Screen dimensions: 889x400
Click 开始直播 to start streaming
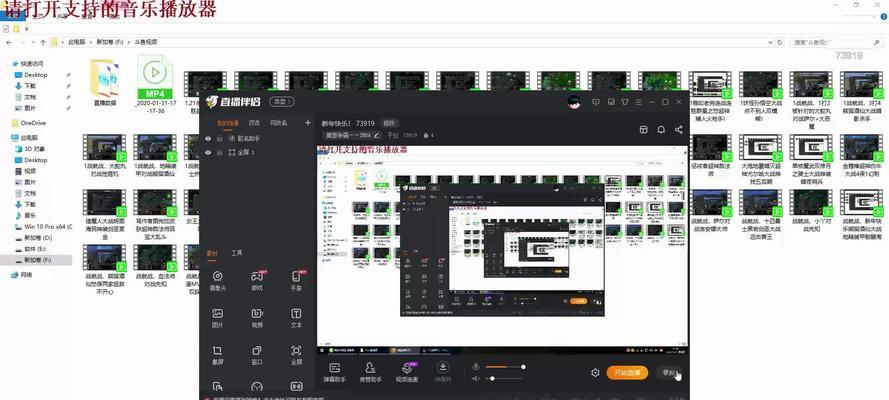tap(627, 373)
